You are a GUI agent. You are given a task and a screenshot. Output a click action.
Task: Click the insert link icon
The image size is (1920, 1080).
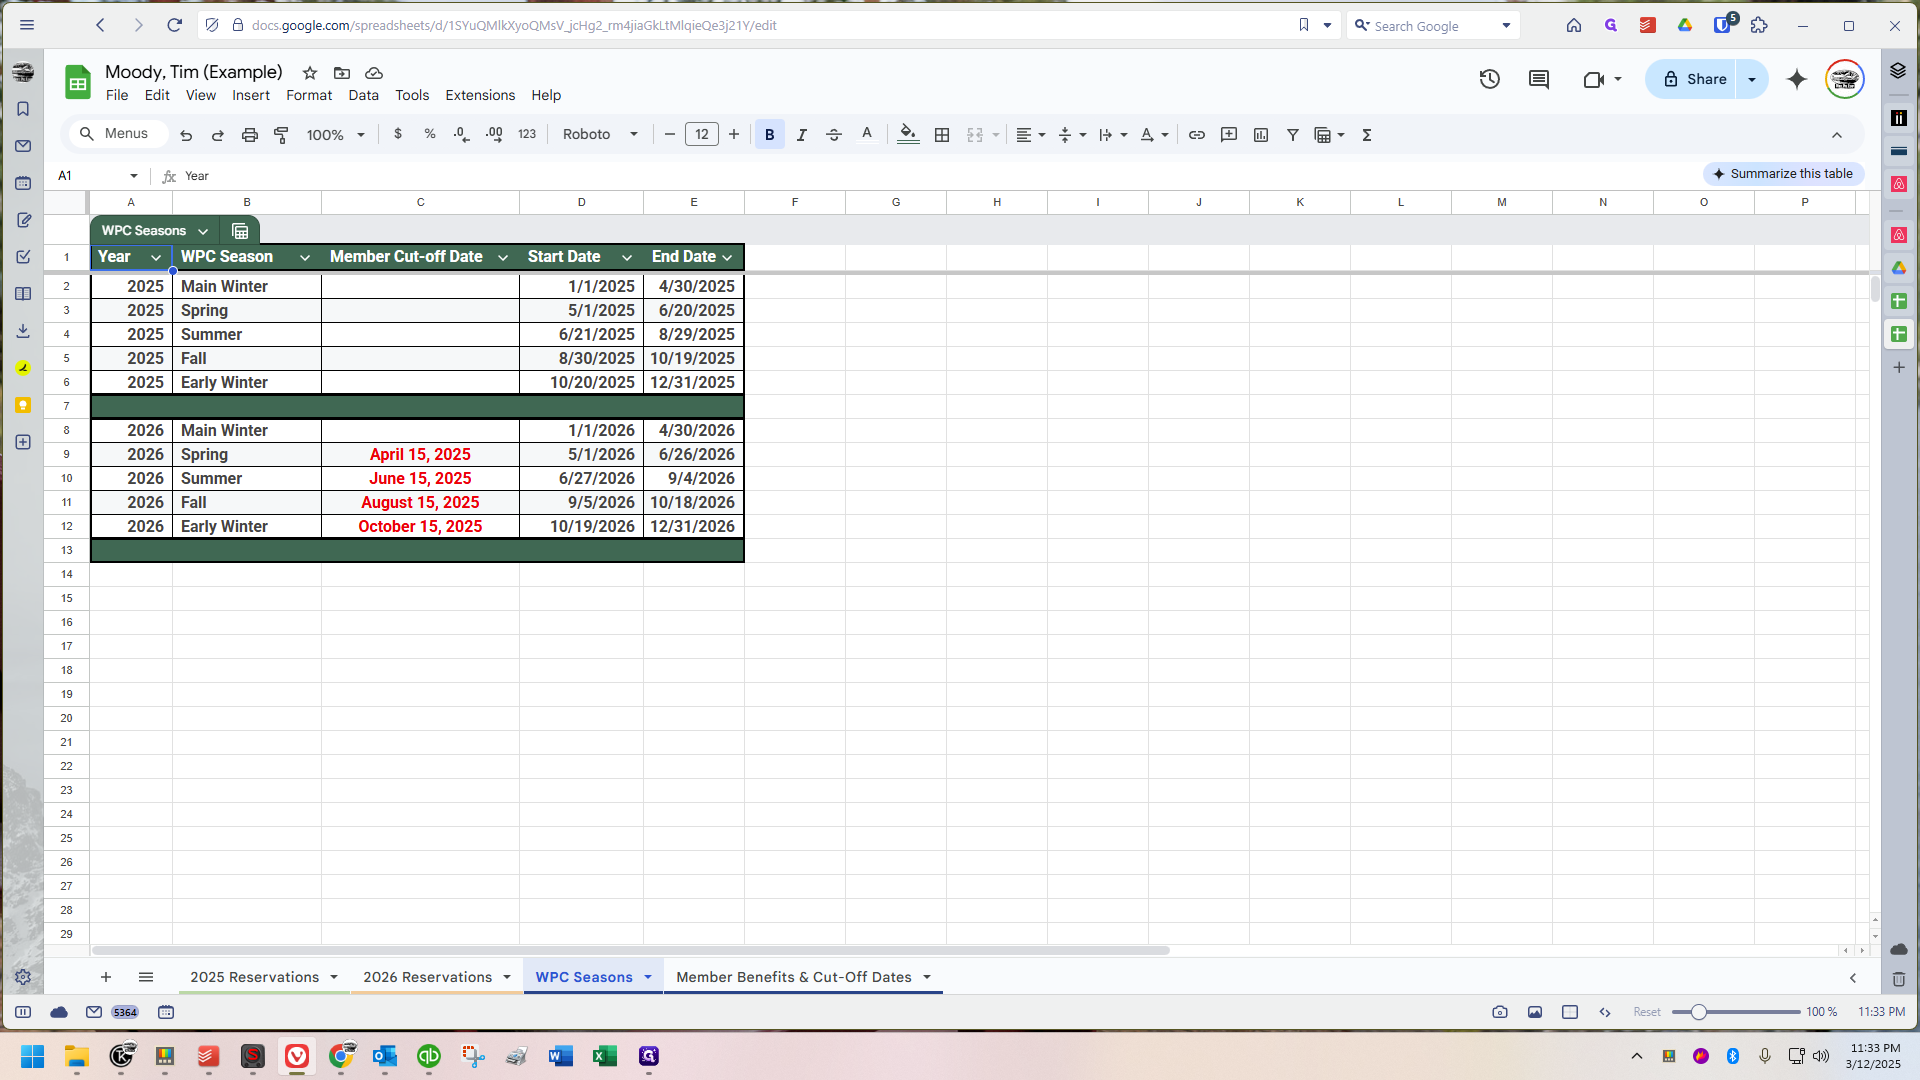1196,135
